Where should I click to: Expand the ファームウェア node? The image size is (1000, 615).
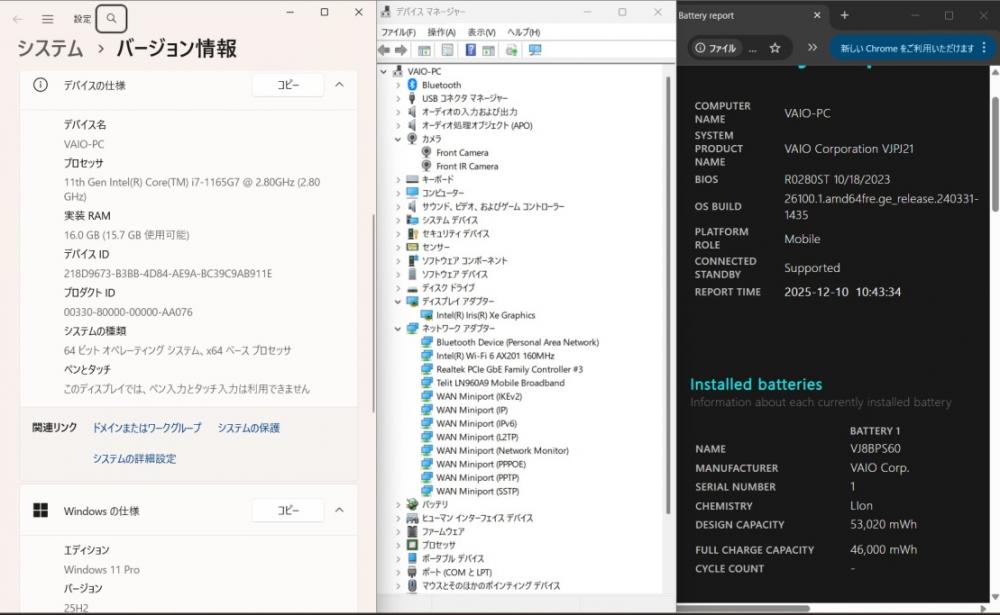pos(398,531)
